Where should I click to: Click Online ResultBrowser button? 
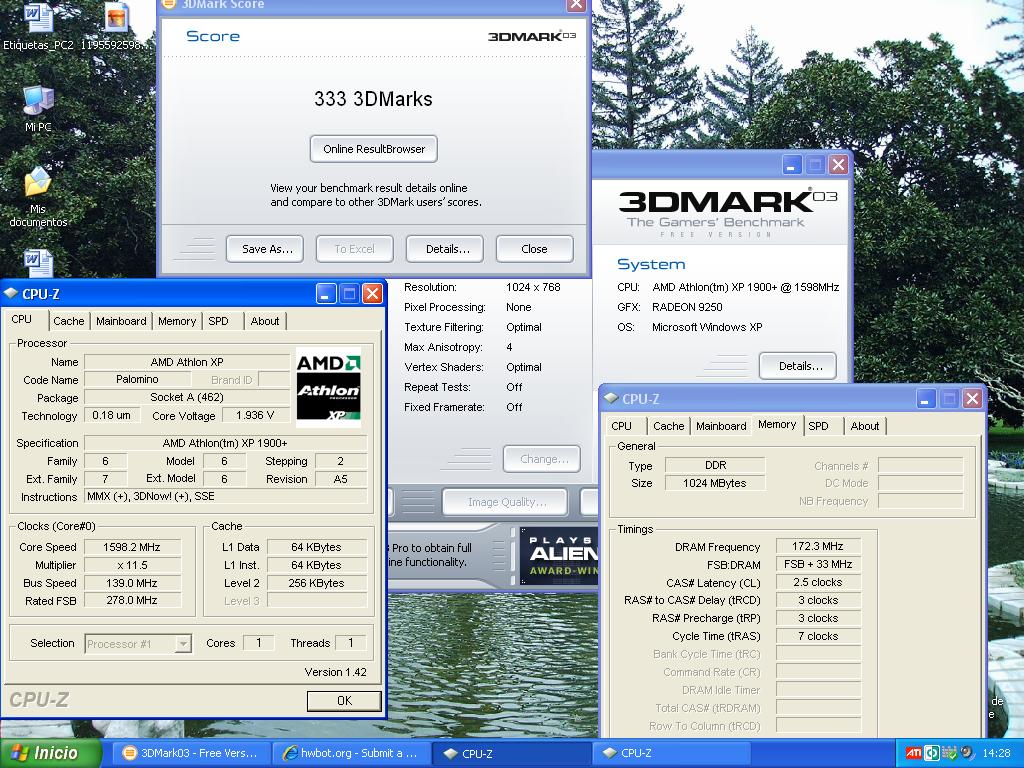point(374,149)
